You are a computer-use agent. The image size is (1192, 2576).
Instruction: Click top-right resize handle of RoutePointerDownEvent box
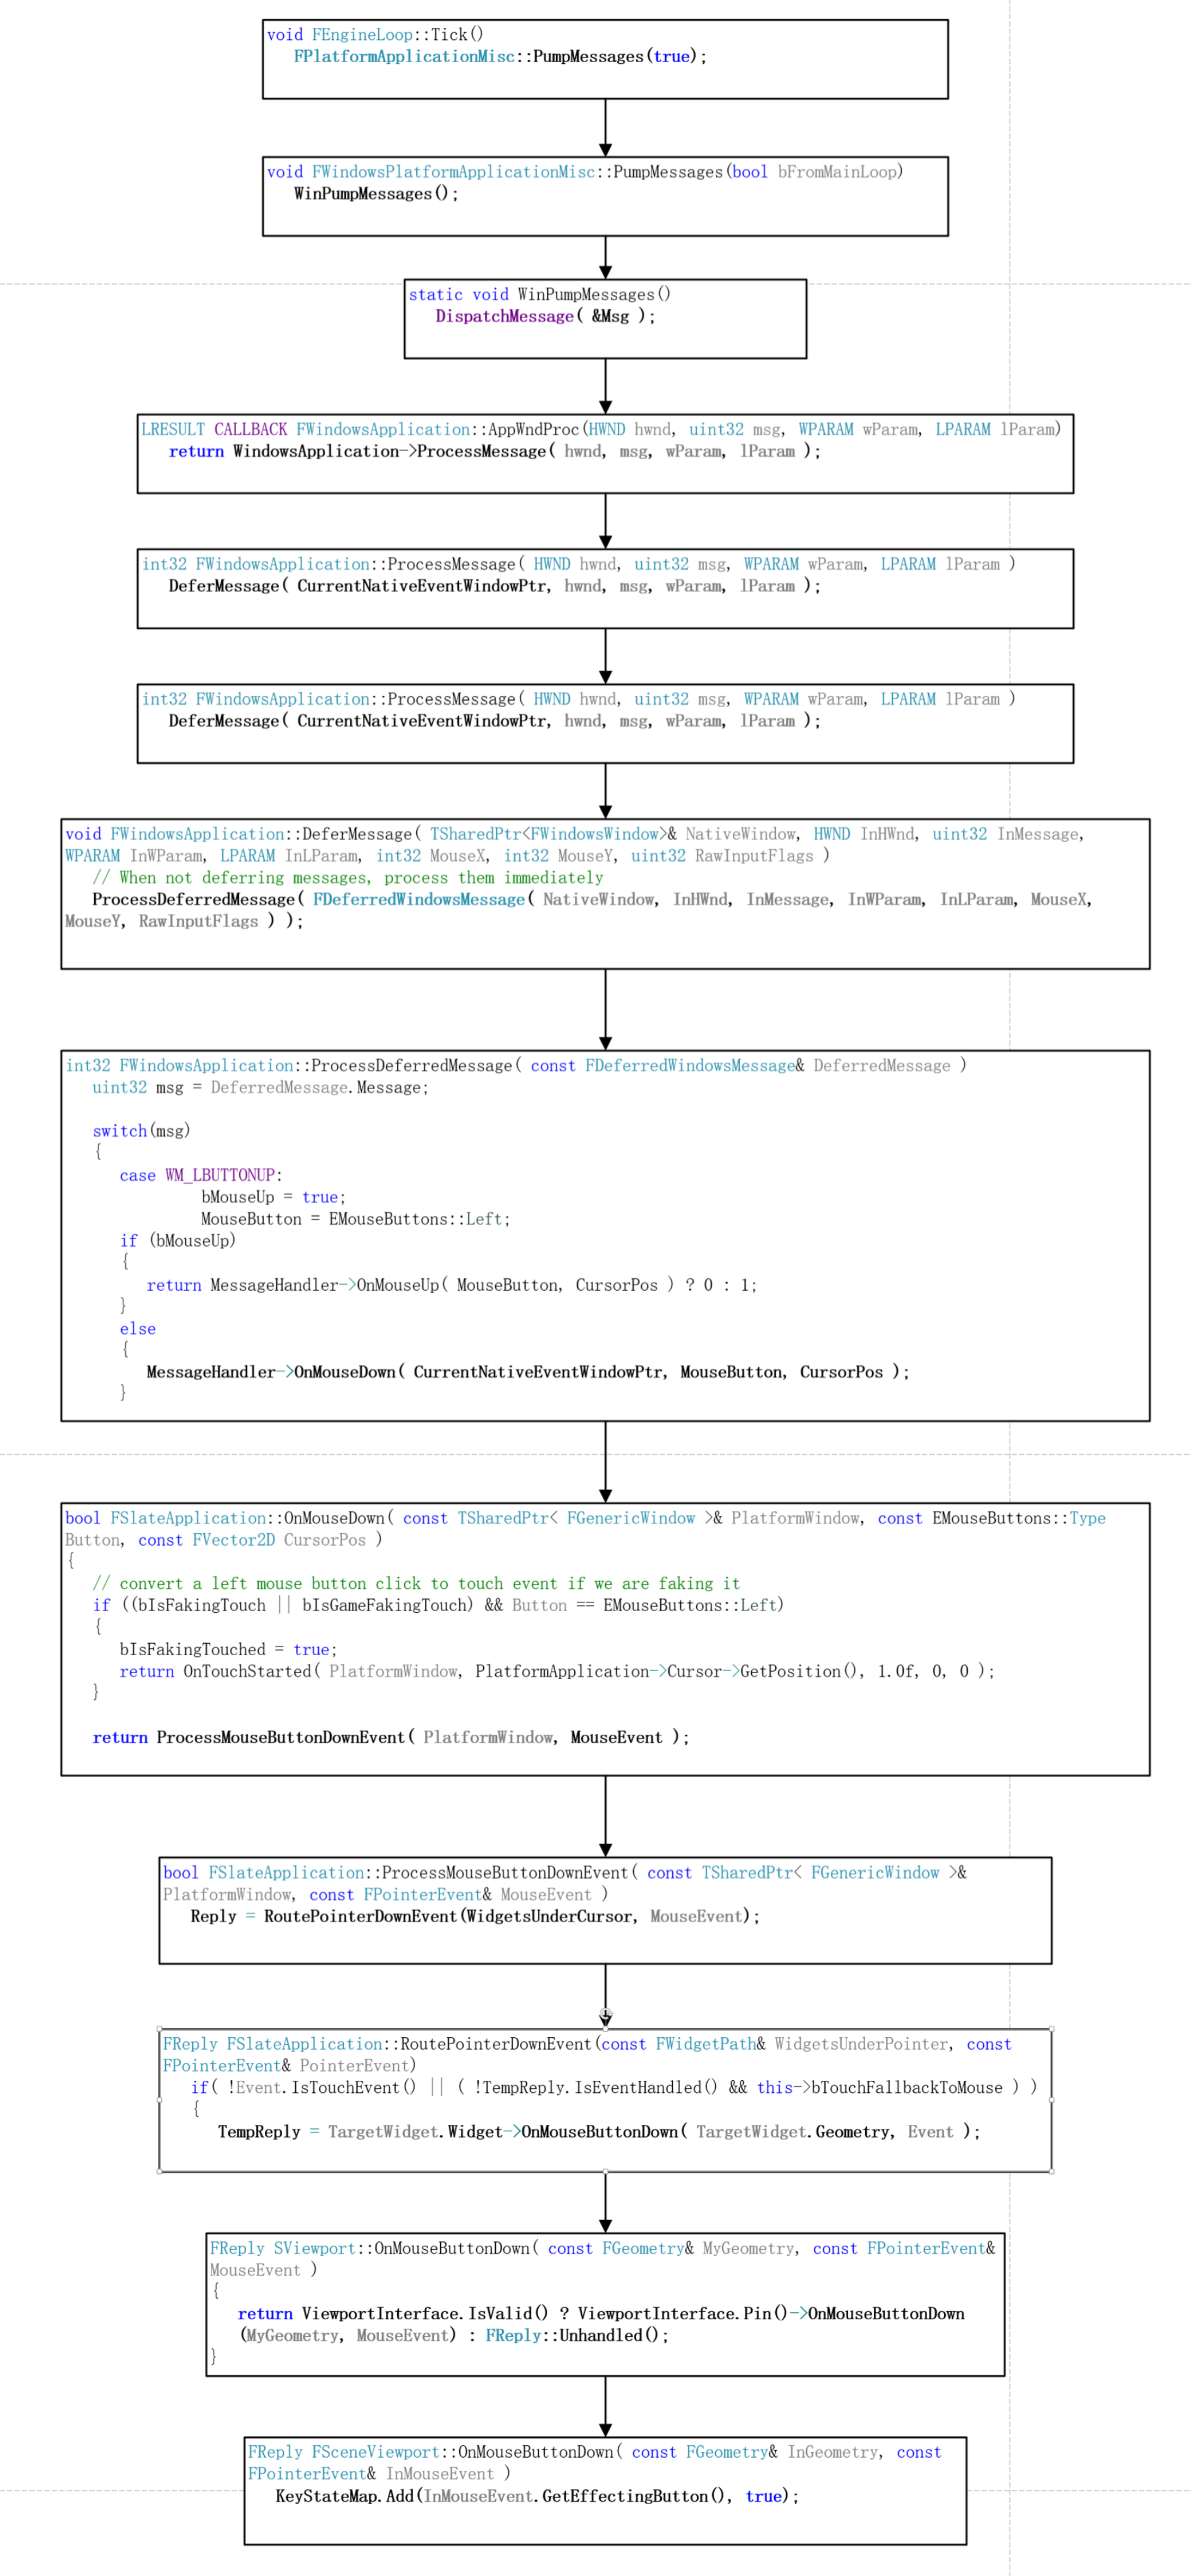point(1051,2029)
